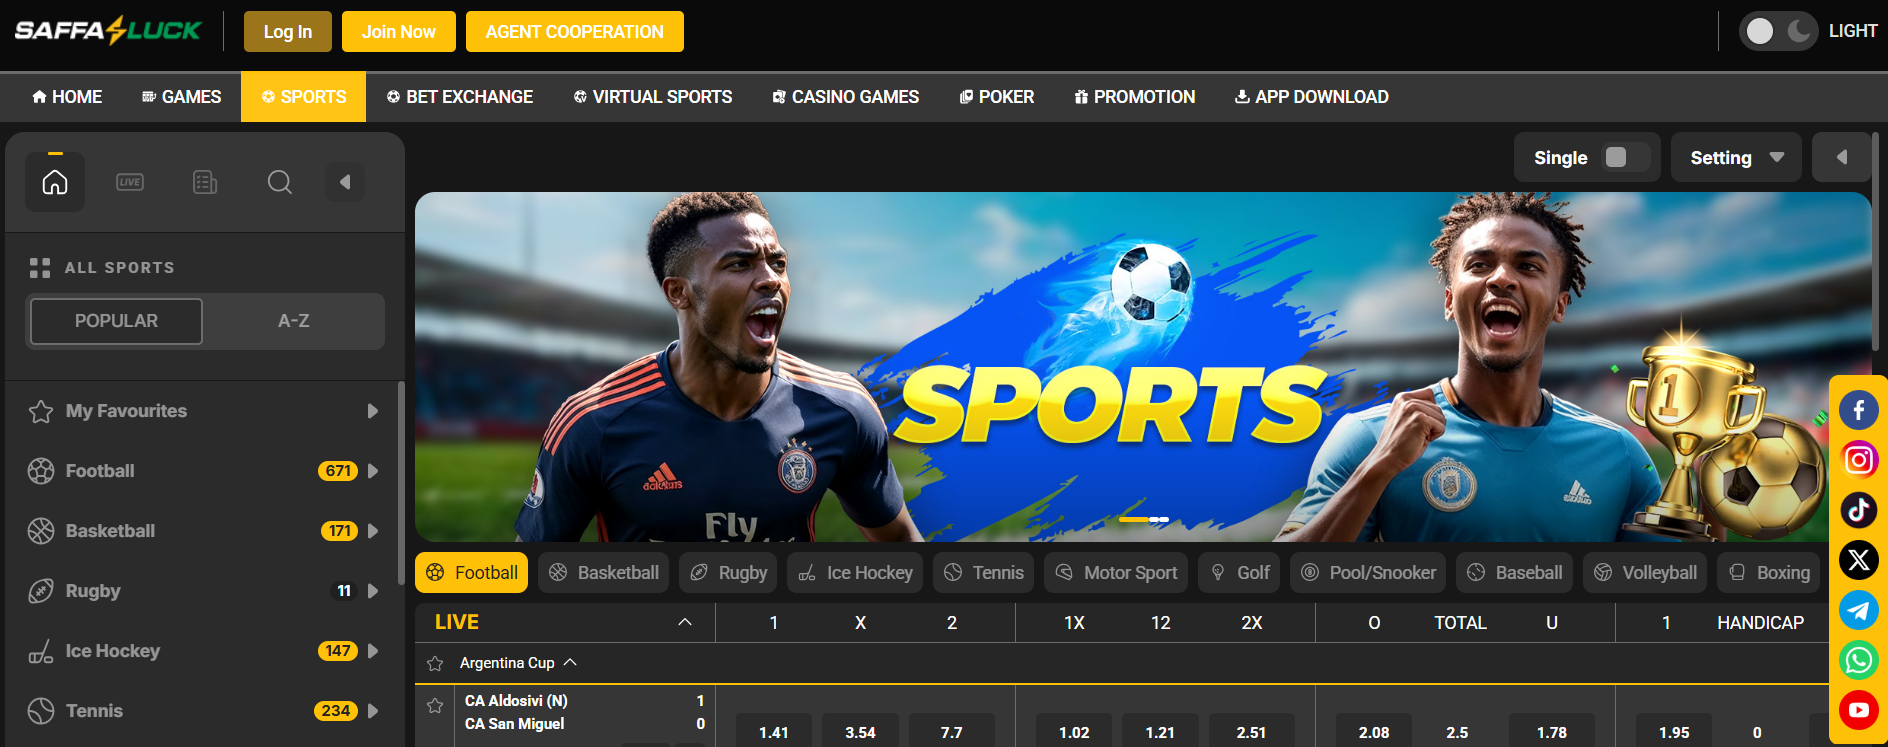Bet on odds 1.41 for CA Aldosivi

pyautogui.click(x=774, y=732)
